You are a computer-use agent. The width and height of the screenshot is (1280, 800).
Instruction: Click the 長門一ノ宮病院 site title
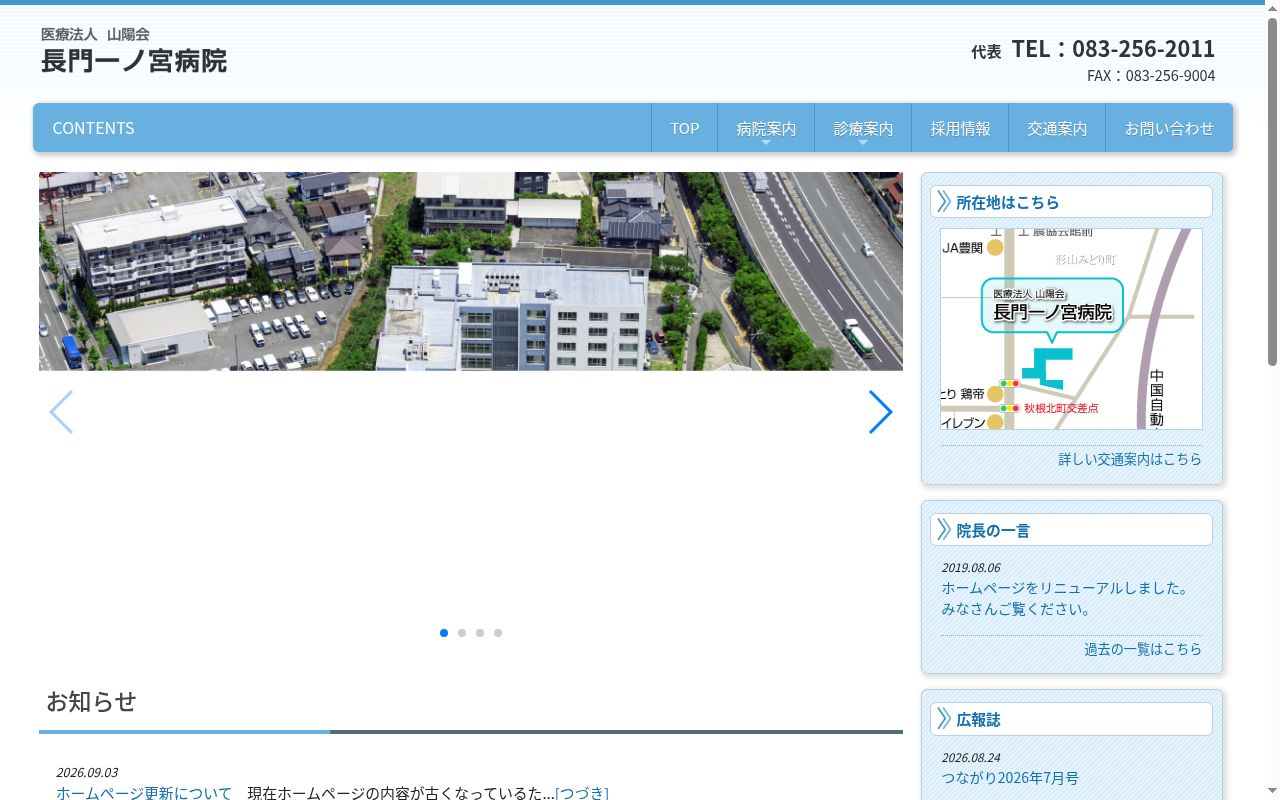[134, 61]
